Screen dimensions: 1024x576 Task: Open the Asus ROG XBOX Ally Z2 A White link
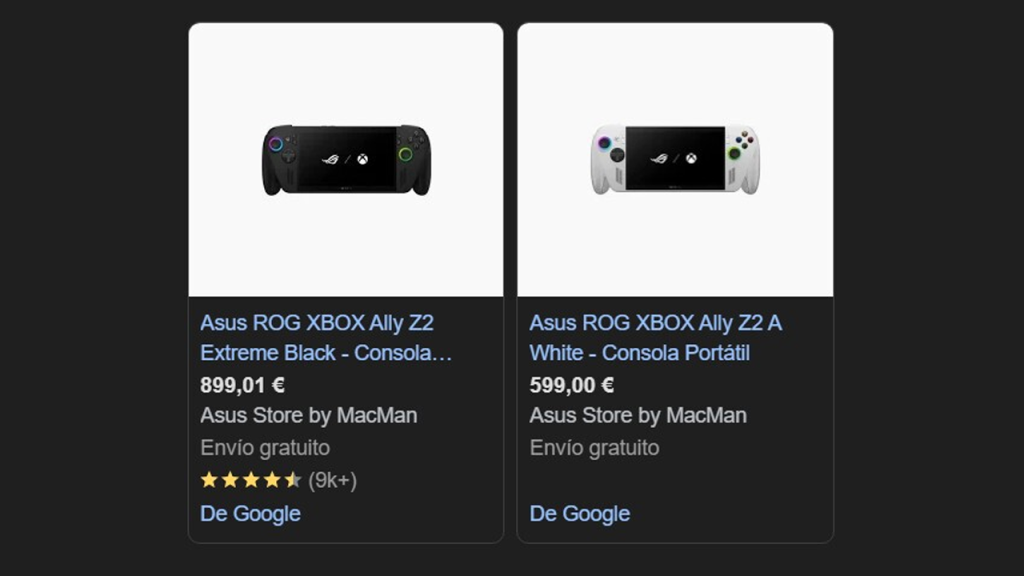point(655,338)
